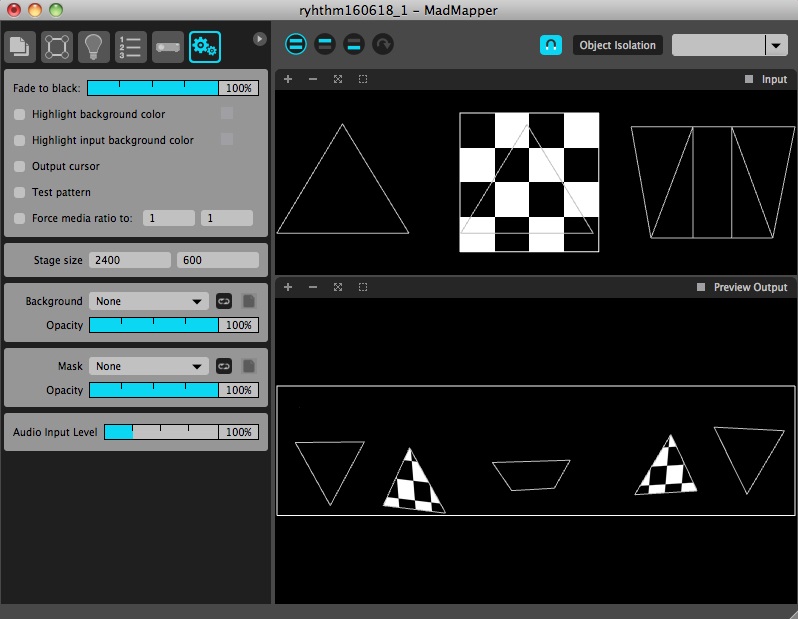Open the Projectors tab icon
The width and height of the screenshot is (798, 619).
(168, 46)
